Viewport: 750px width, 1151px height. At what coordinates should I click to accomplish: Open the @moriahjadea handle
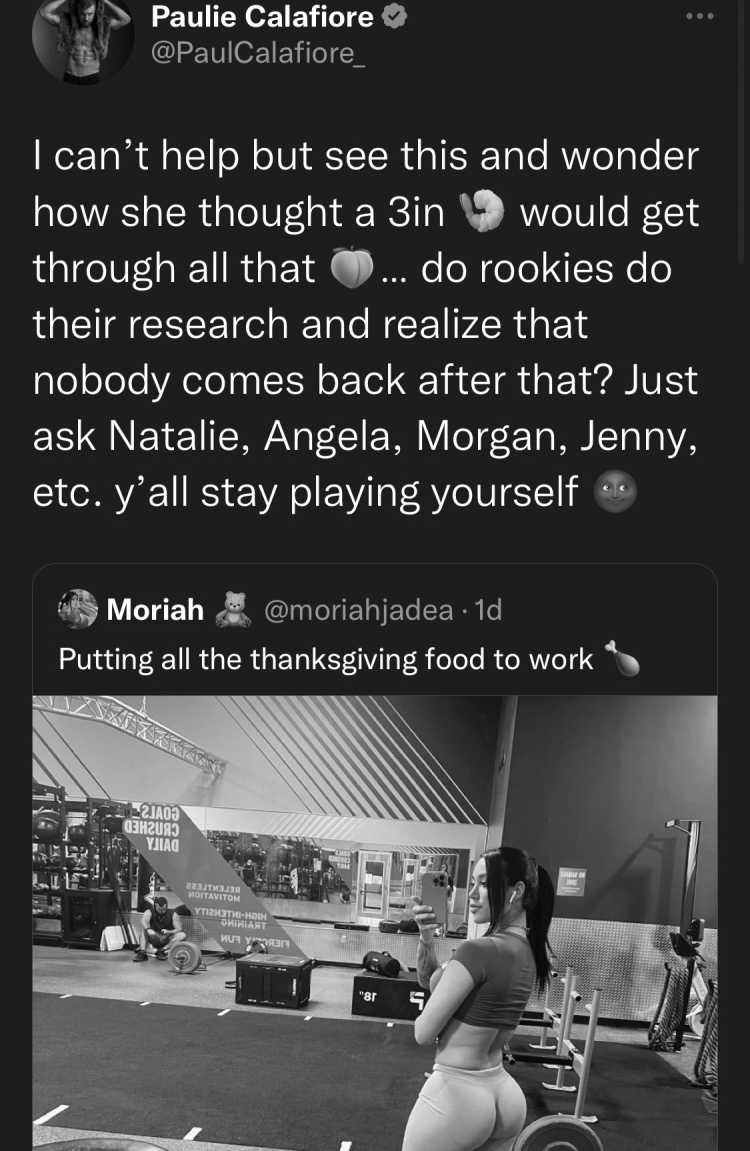point(358,610)
